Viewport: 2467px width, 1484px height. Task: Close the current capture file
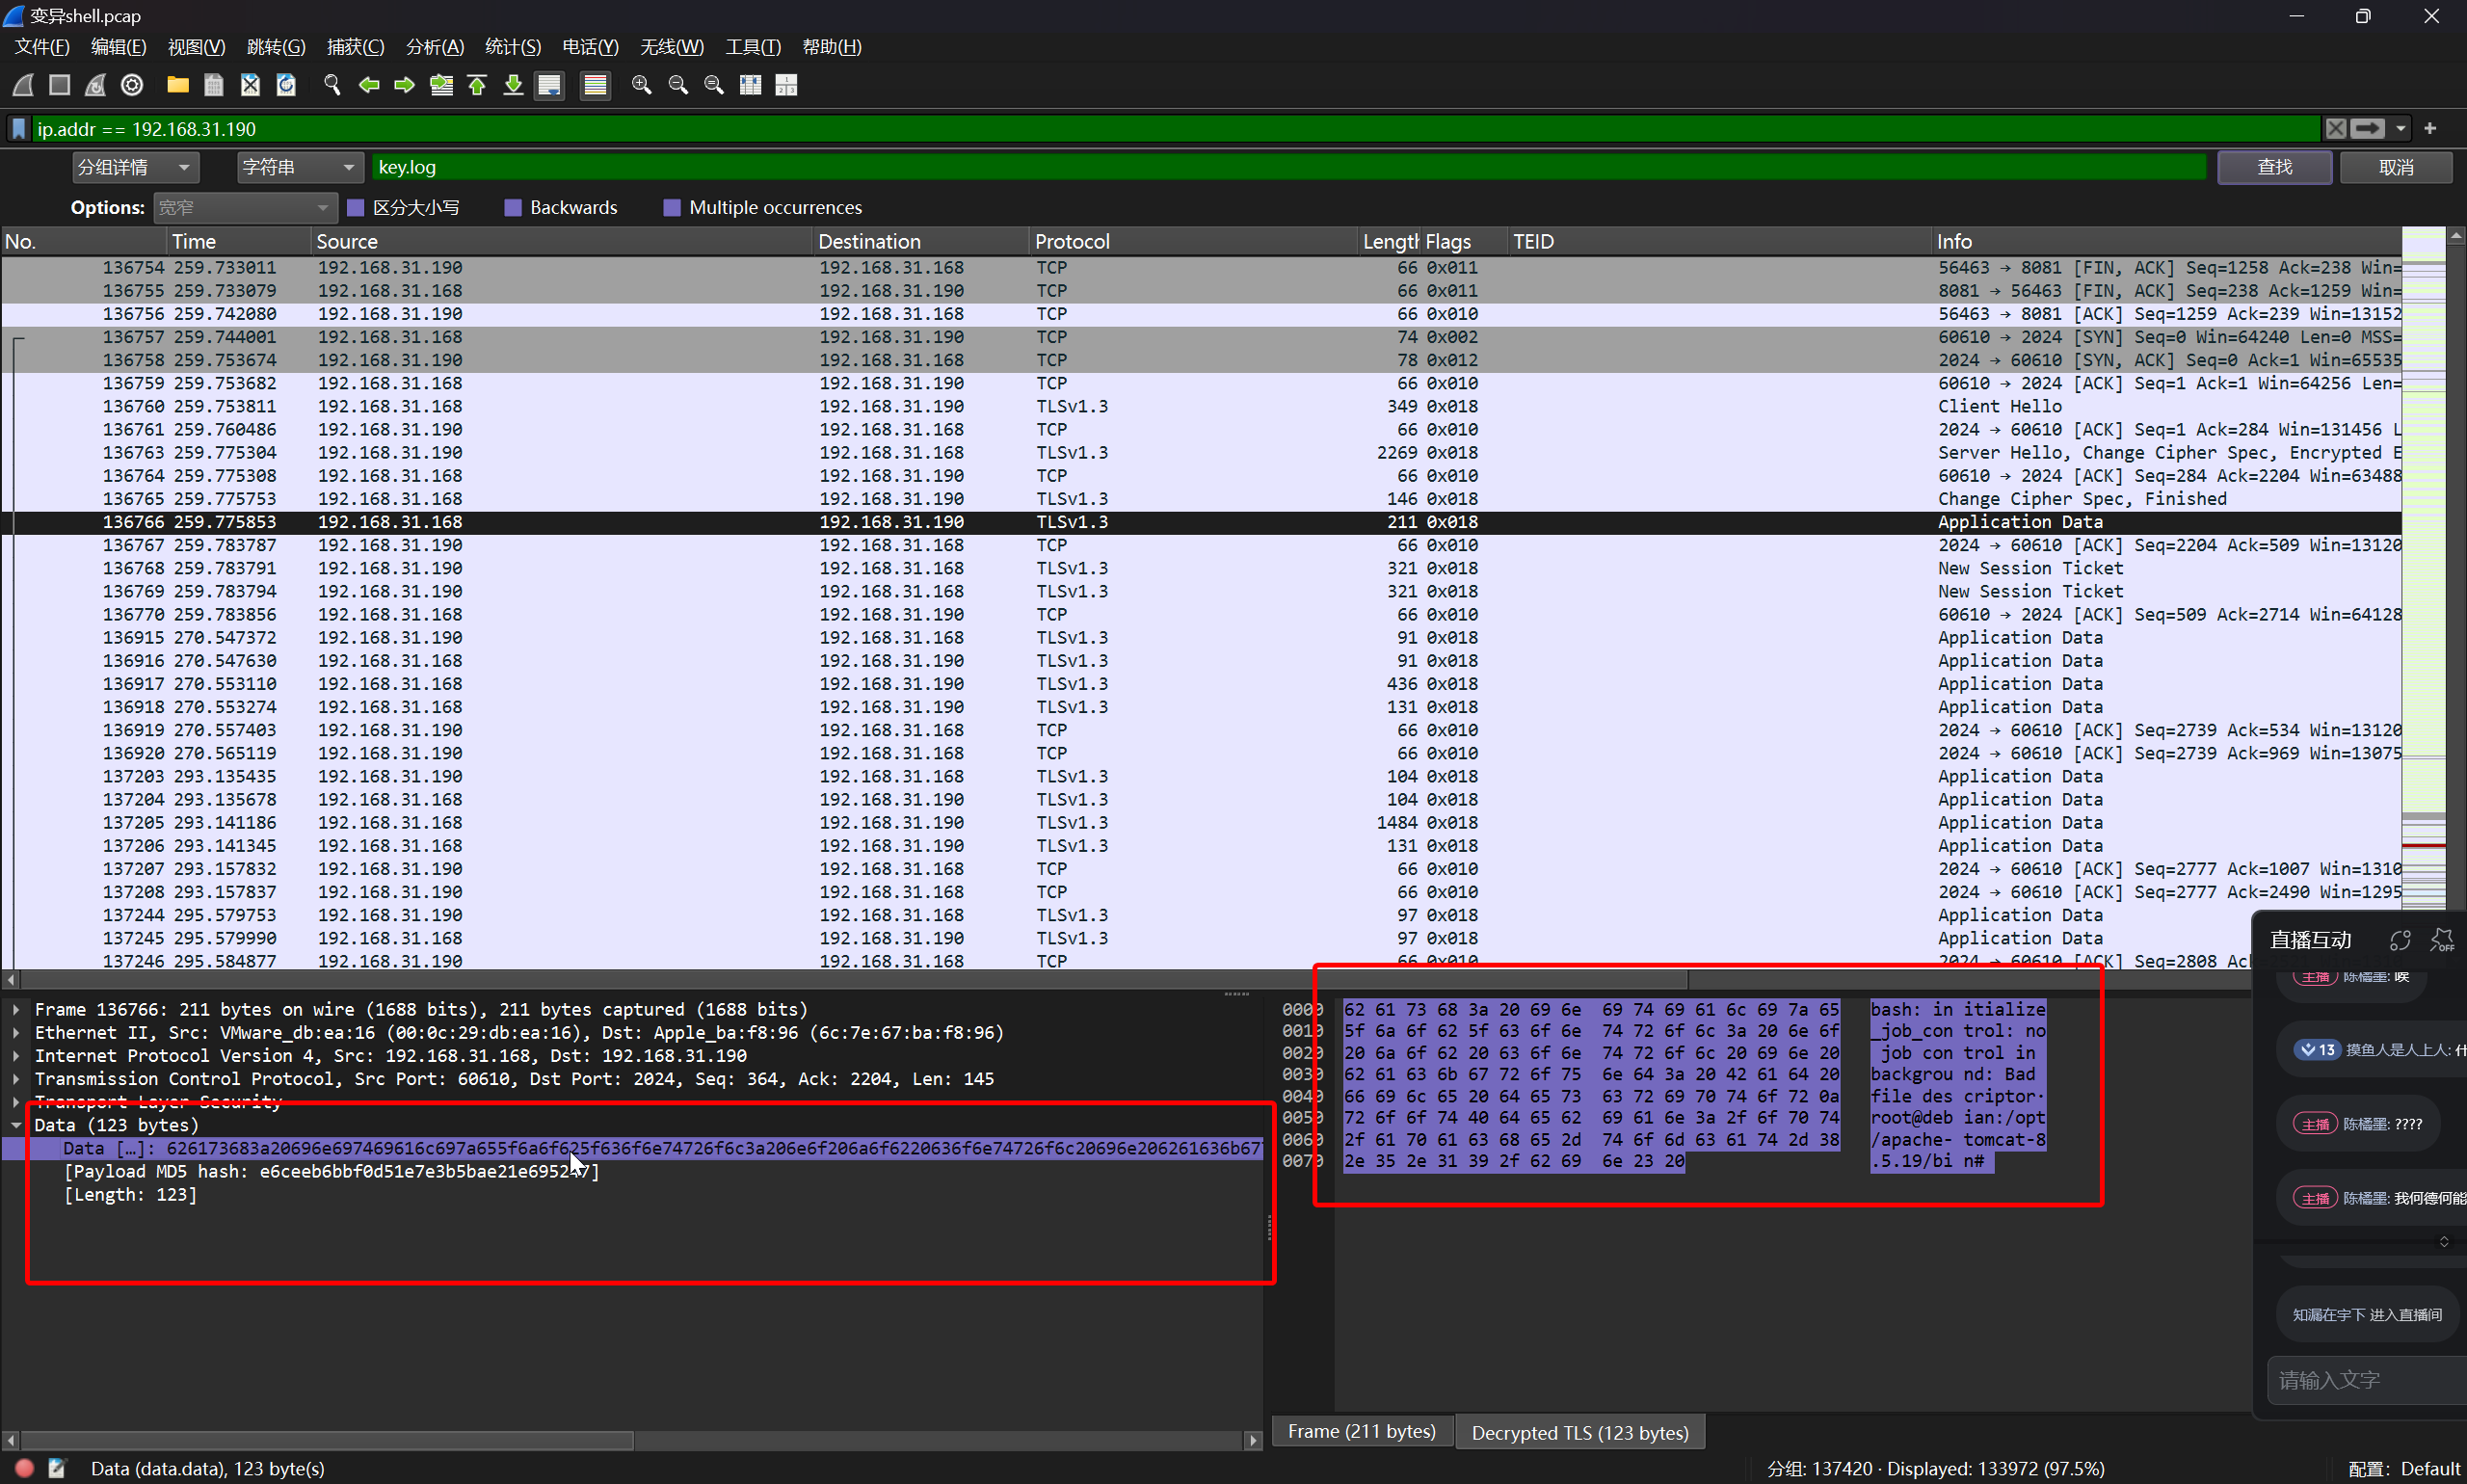coord(250,85)
